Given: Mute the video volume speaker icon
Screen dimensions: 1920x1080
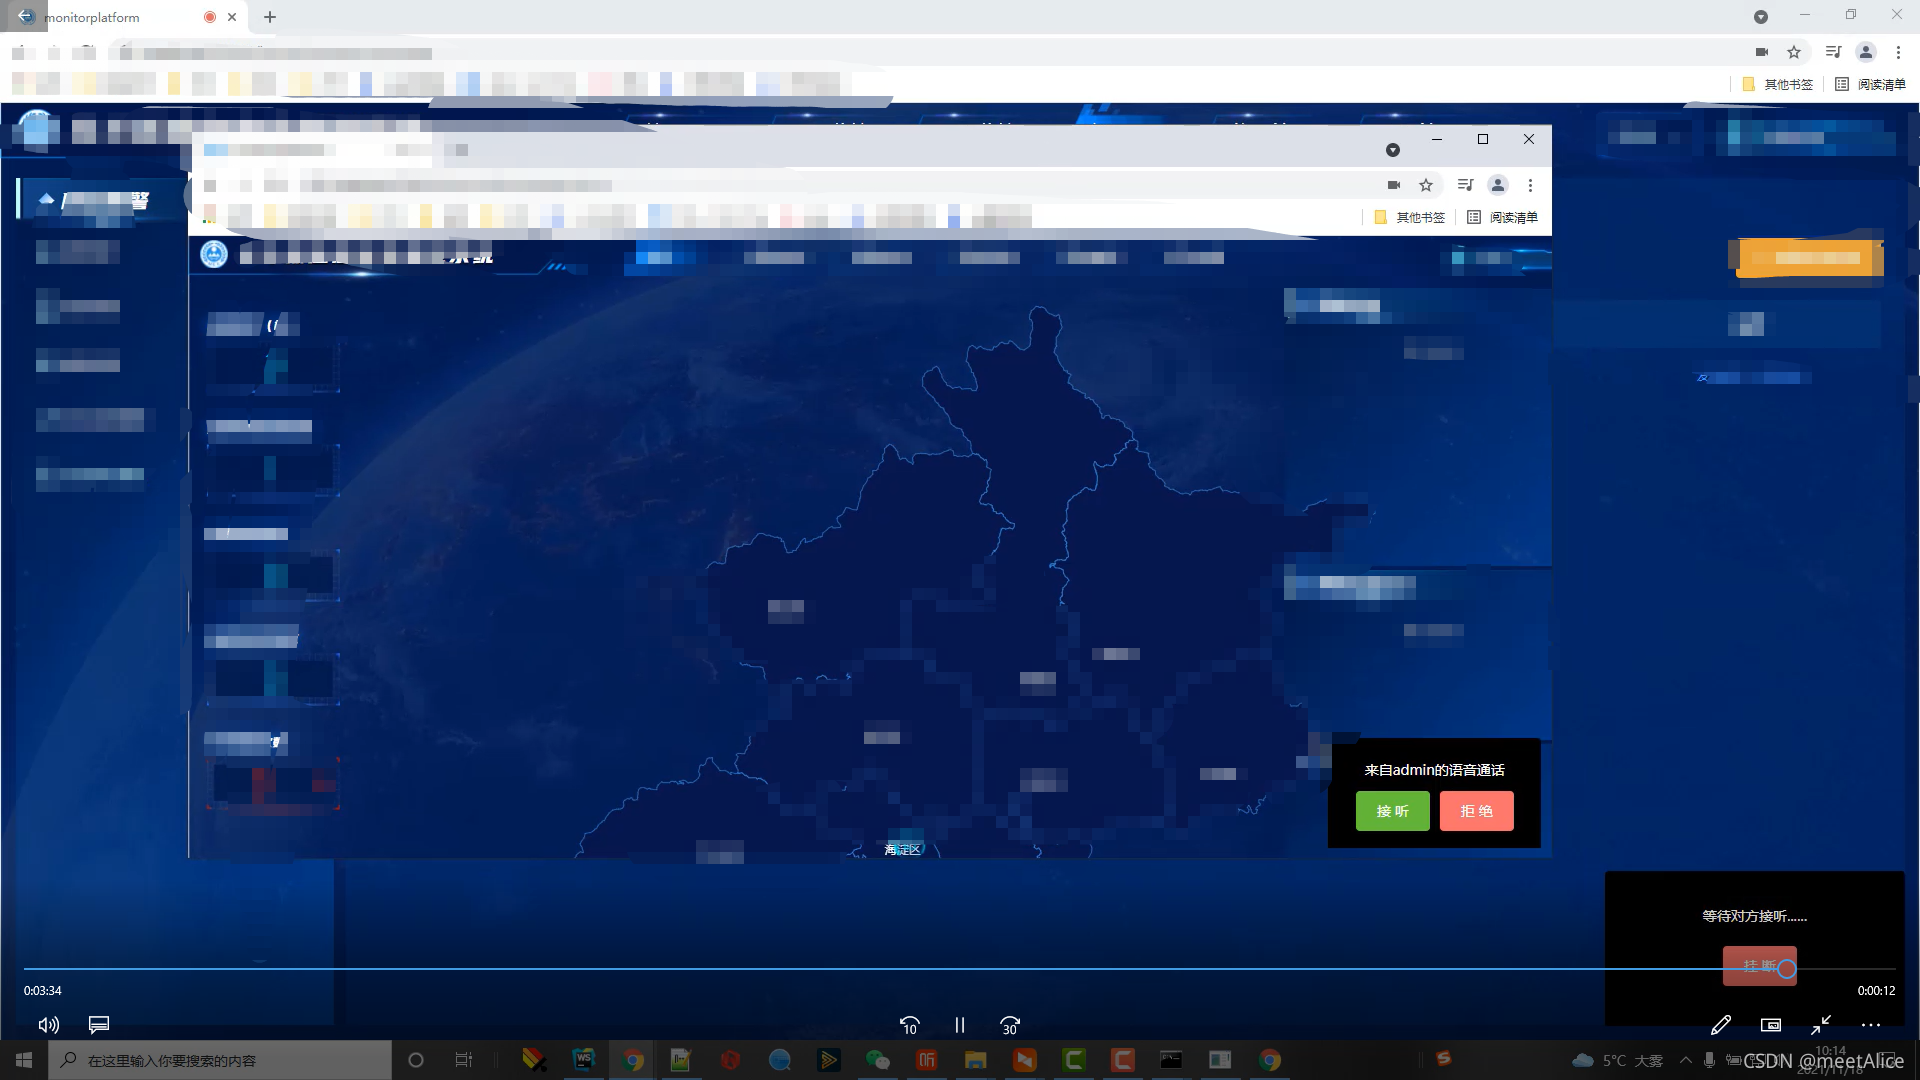Looking at the screenshot, I should (x=48, y=1025).
